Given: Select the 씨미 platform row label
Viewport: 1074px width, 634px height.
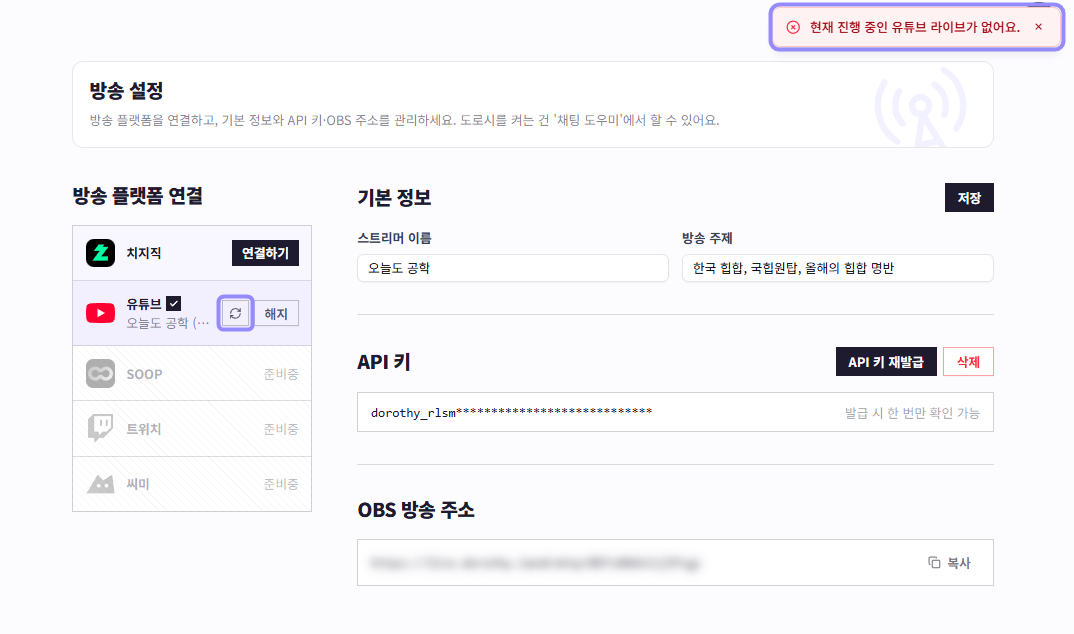Looking at the screenshot, I should point(138,484).
